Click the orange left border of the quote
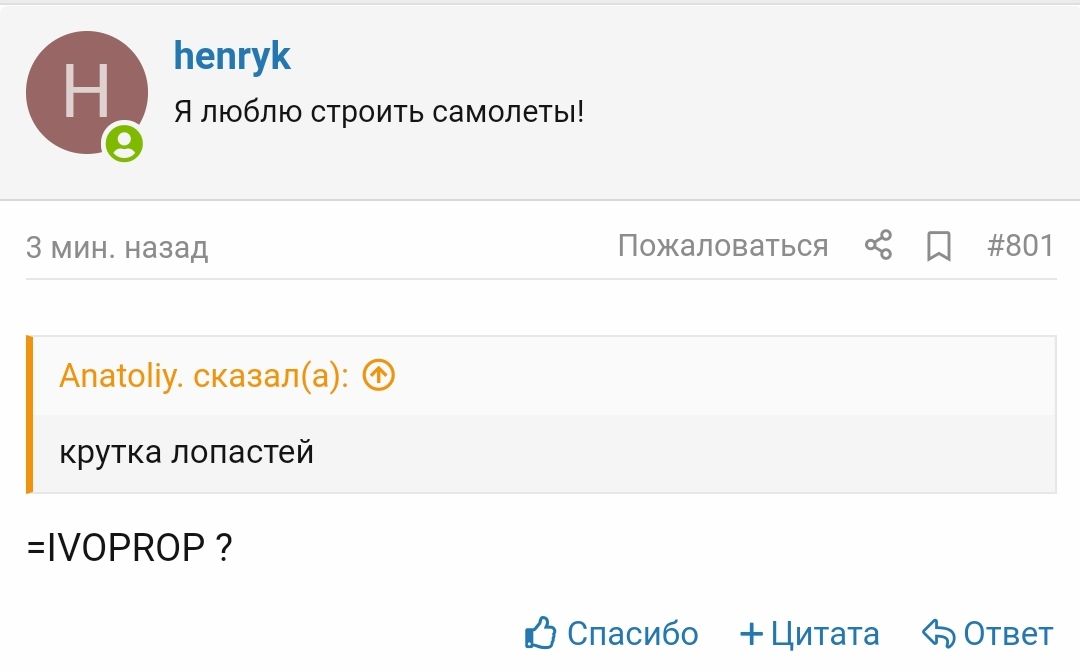This screenshot has width=1080, height=672. click(x=30, y=414)
